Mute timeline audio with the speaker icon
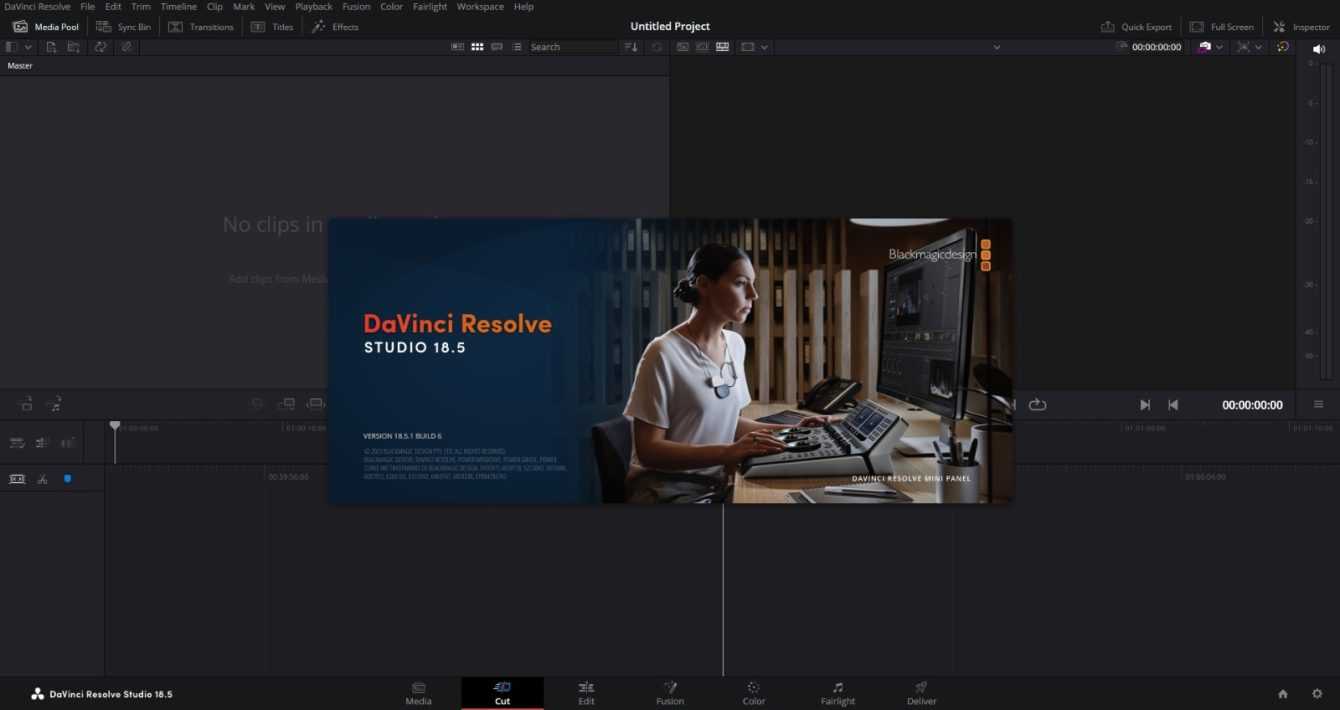1340x710 pixels. point(1318,47)
